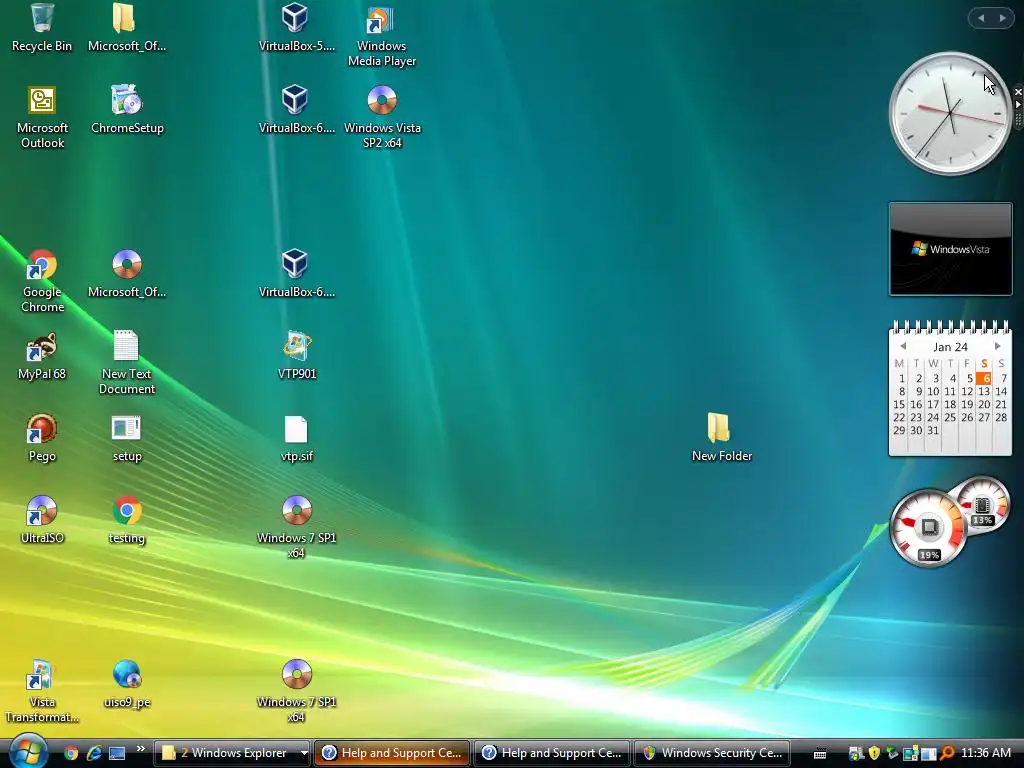Go to previous month in calendar gadget
Viewport: 1024px width, 768px height.
pos(903,346)
